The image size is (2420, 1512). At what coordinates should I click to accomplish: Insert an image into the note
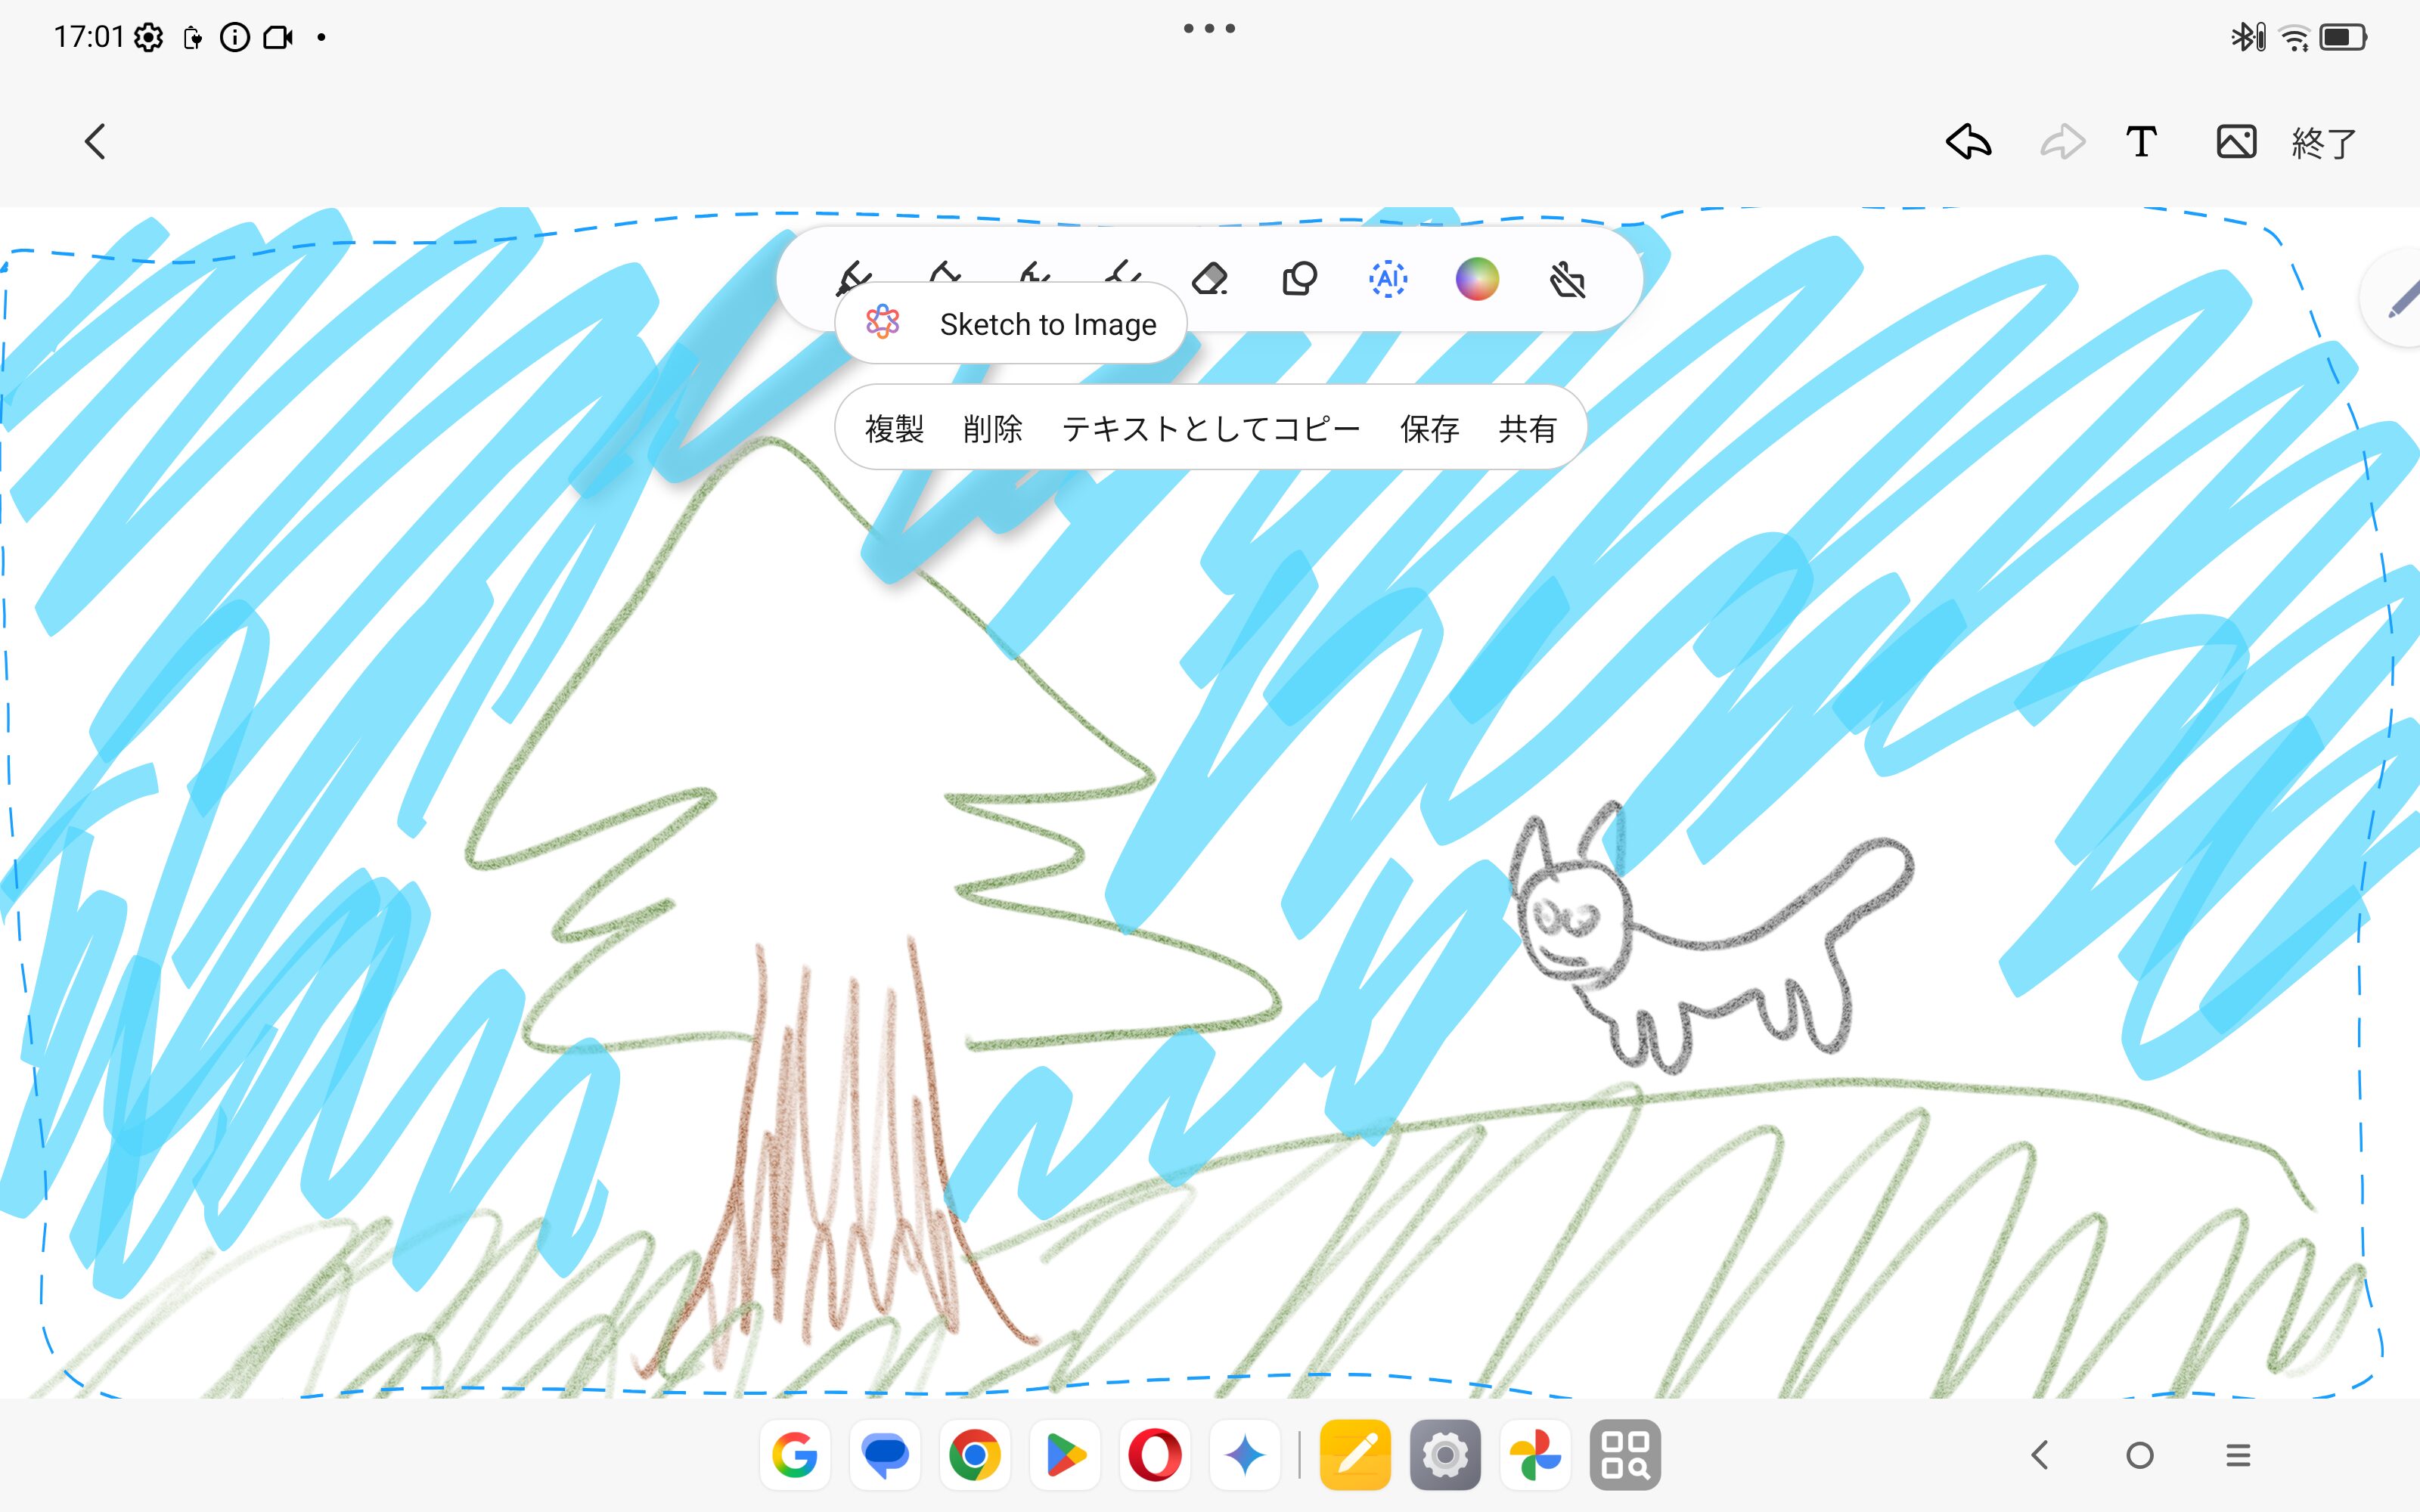(x=2236, y=142)
